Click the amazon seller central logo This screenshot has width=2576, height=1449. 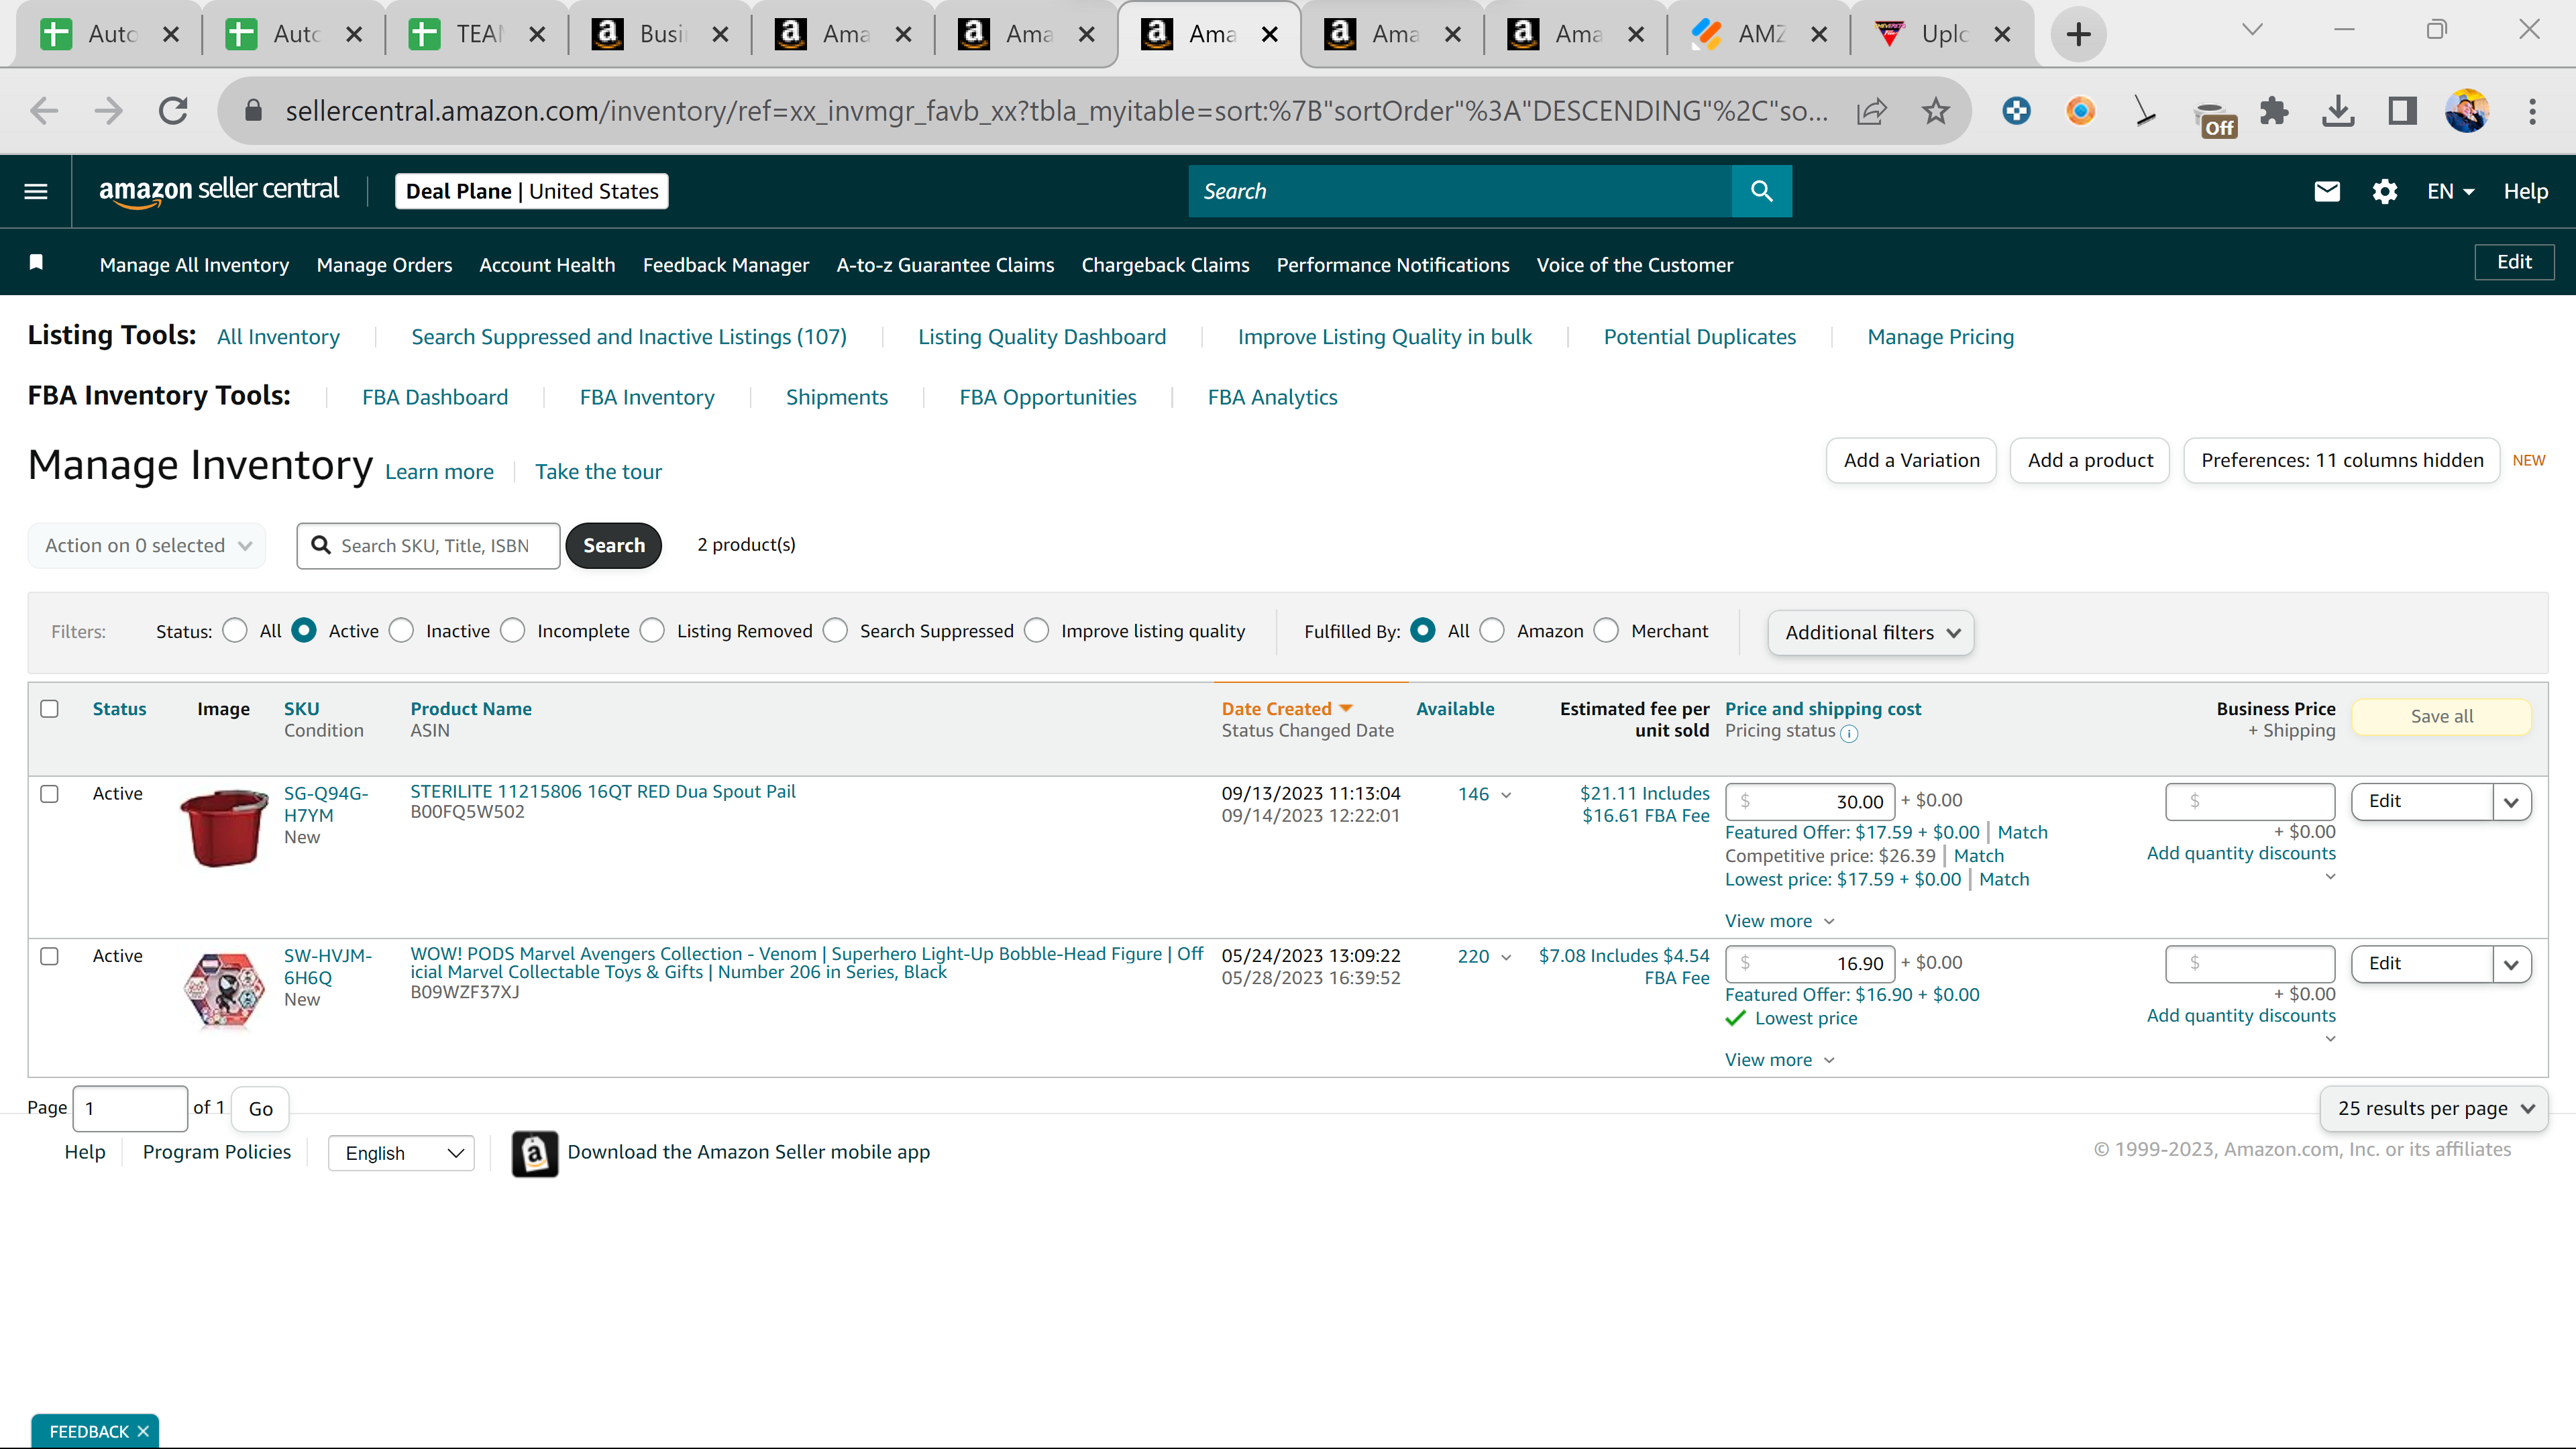pos(219,191)
